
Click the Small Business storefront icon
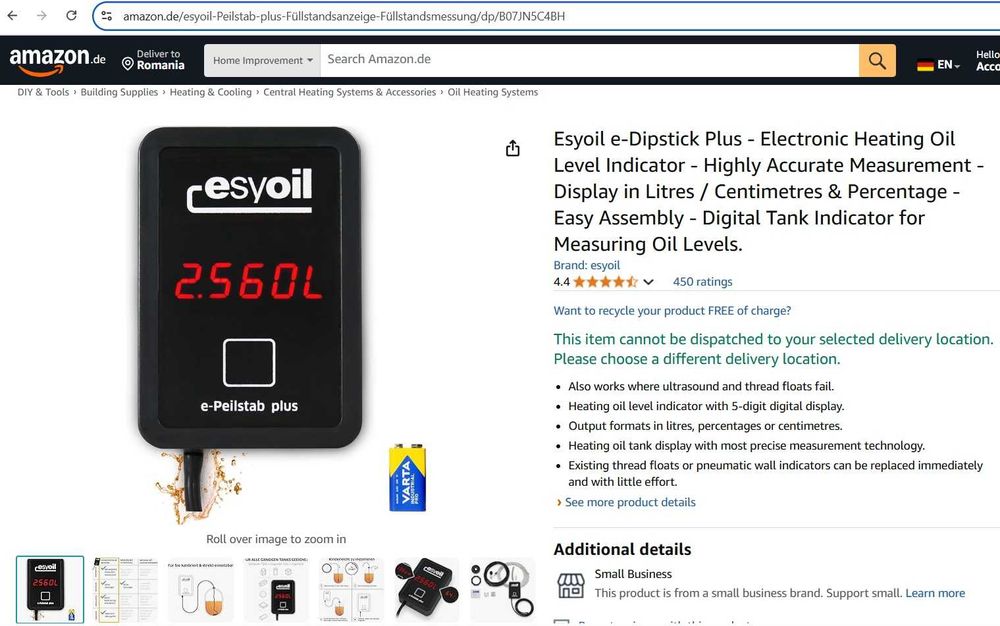(571, 585)
